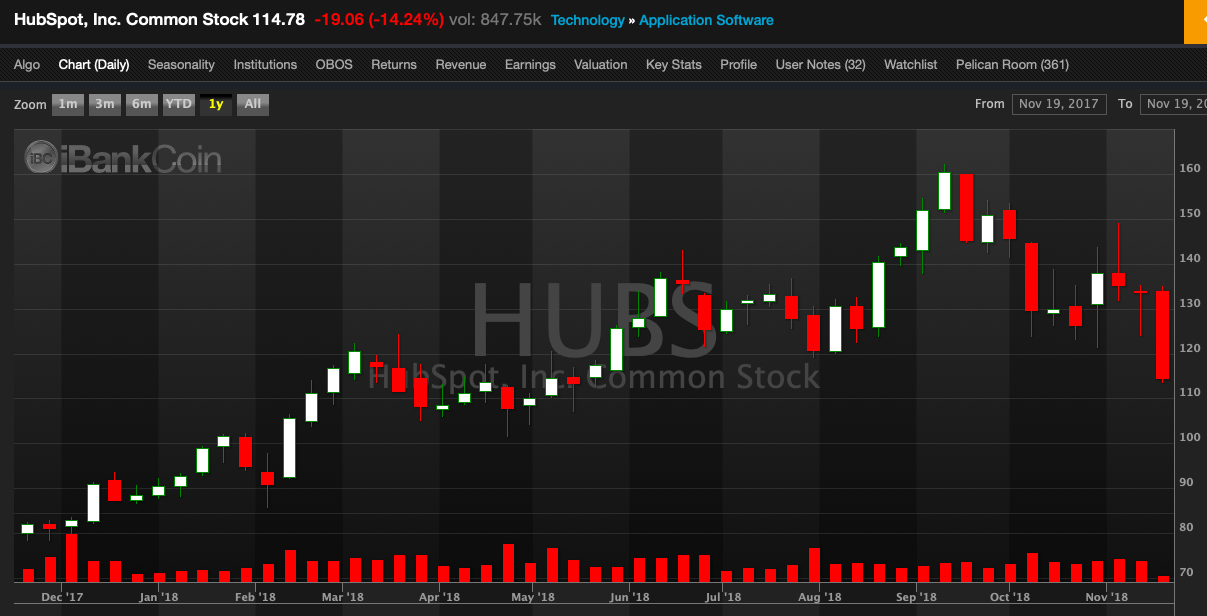The width and height of the screenshot is (1207, 616).
Task: Click the Nov '18 axis label
Action: point(1106,597)
